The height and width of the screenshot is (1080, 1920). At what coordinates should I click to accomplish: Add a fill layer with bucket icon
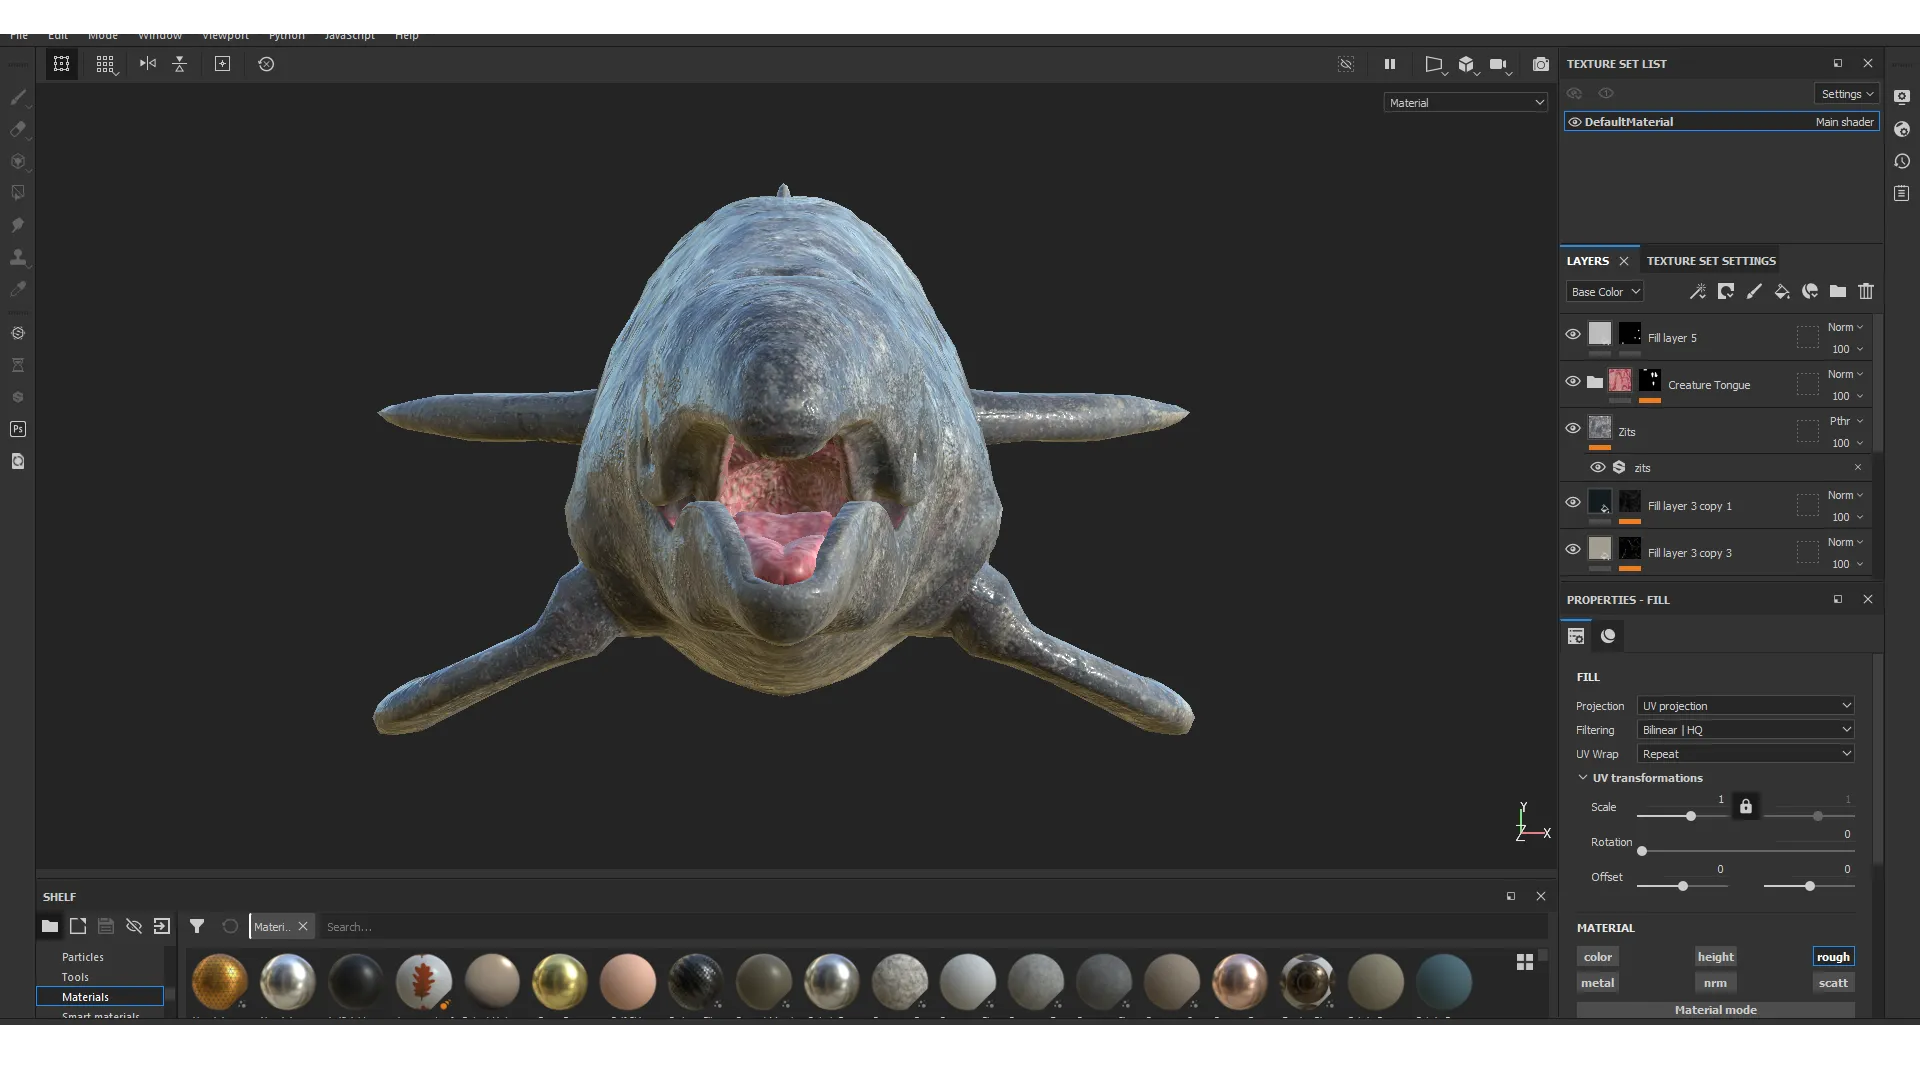(x=1782, y=292)
